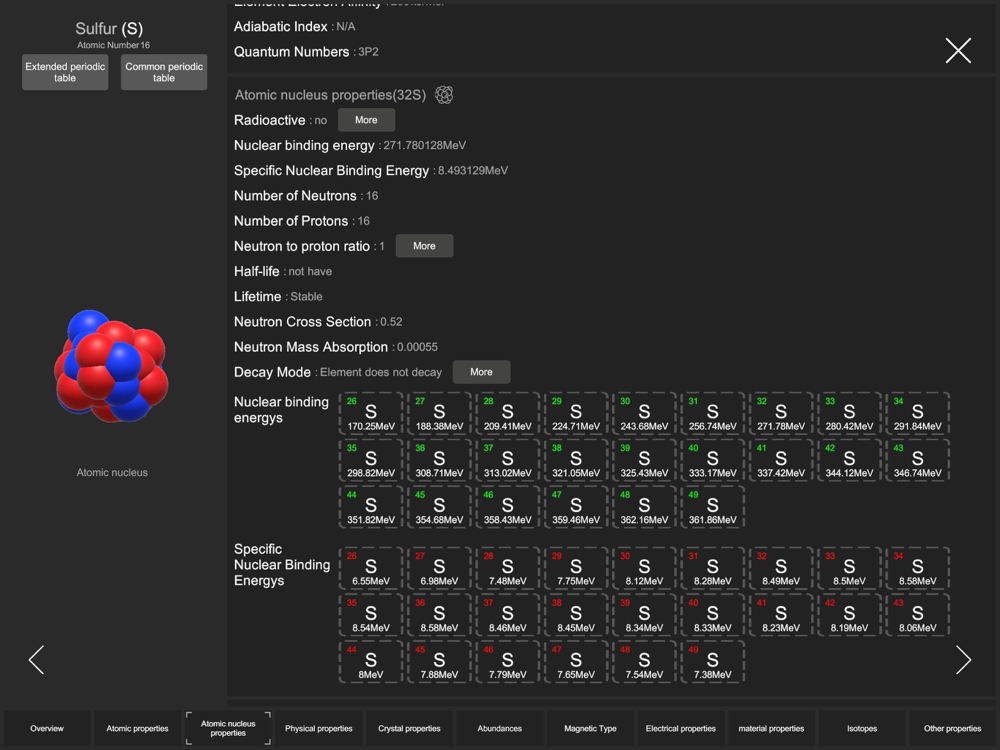Viewport: 1000px width, 750px height.
Task: Select isotope 26 S tile showing 170.25MeV
Action: 371,414
